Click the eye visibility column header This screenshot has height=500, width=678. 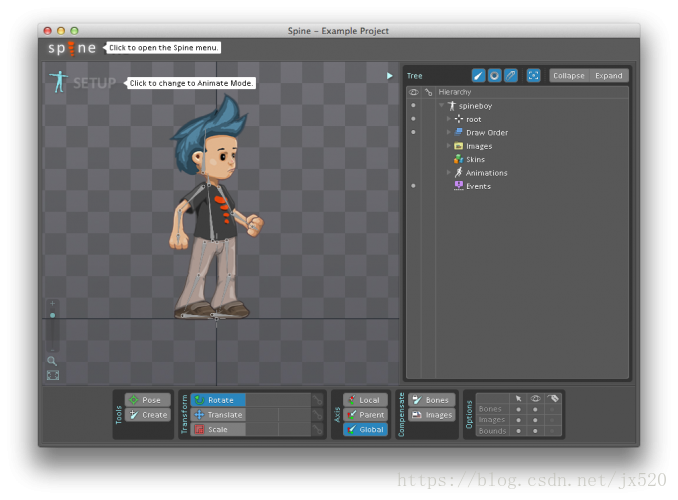(x=414, y=92)
